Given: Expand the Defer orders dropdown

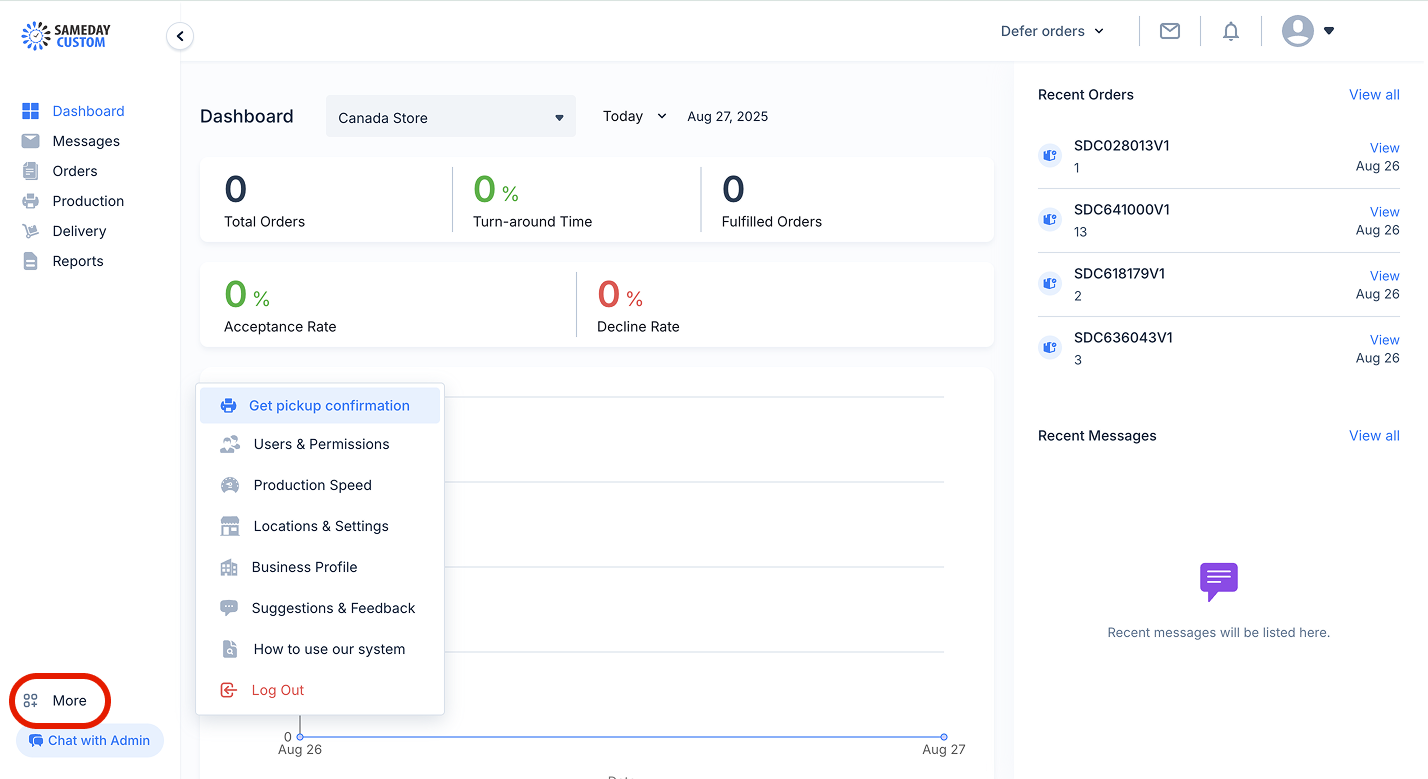Looking at the screenshot, I should pos(1052,31).
